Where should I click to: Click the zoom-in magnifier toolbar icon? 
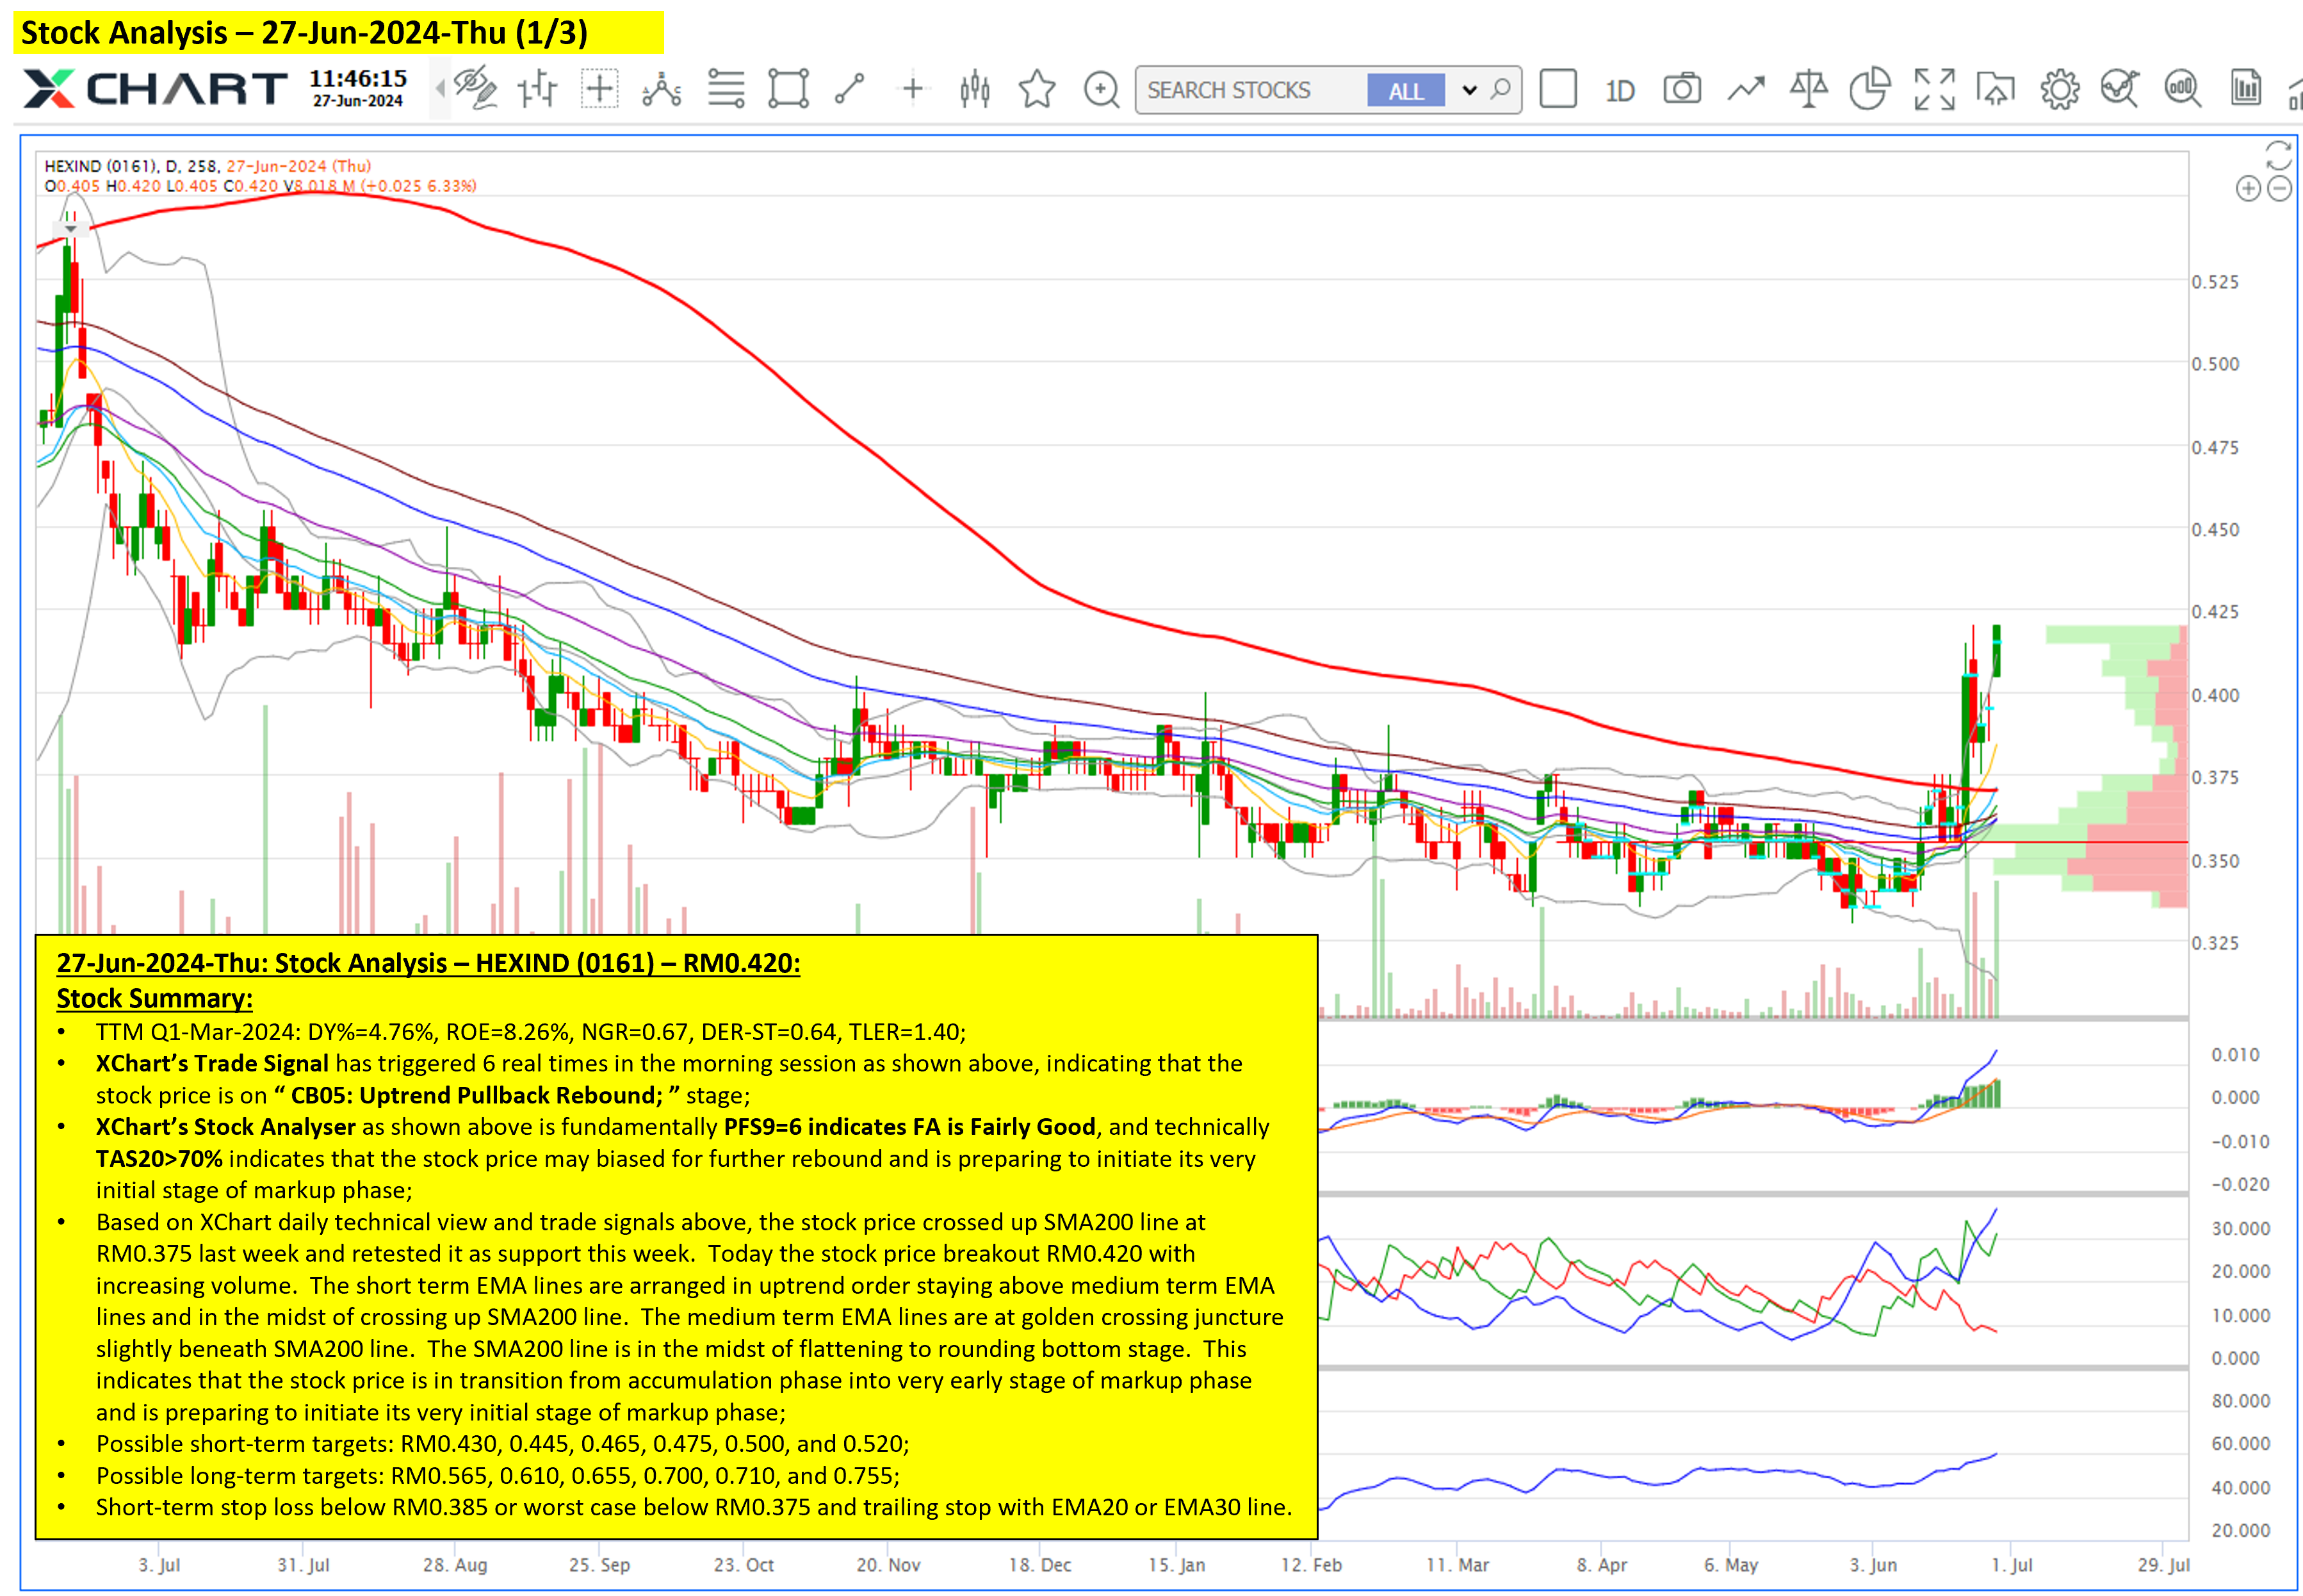click(1101, 89)
